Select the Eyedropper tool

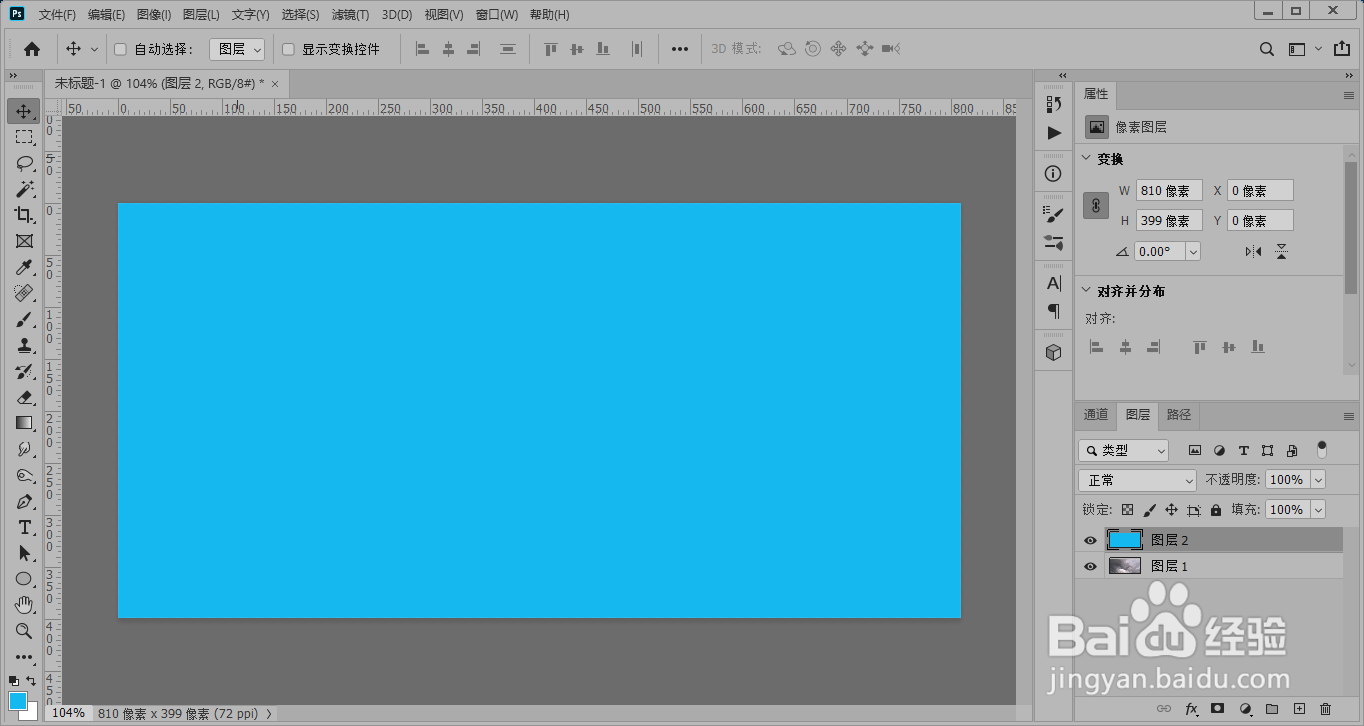tap(24, 267)
